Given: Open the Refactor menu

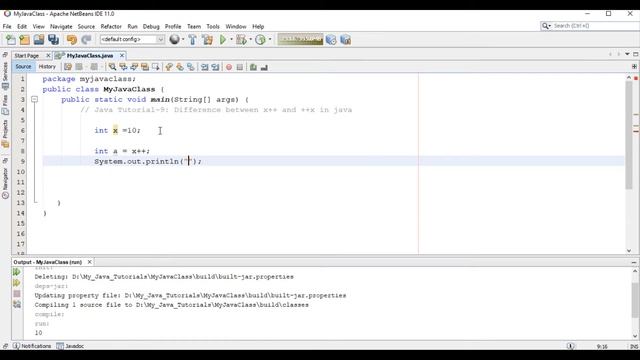Looking at the screenshot, I should pos(111,27).
